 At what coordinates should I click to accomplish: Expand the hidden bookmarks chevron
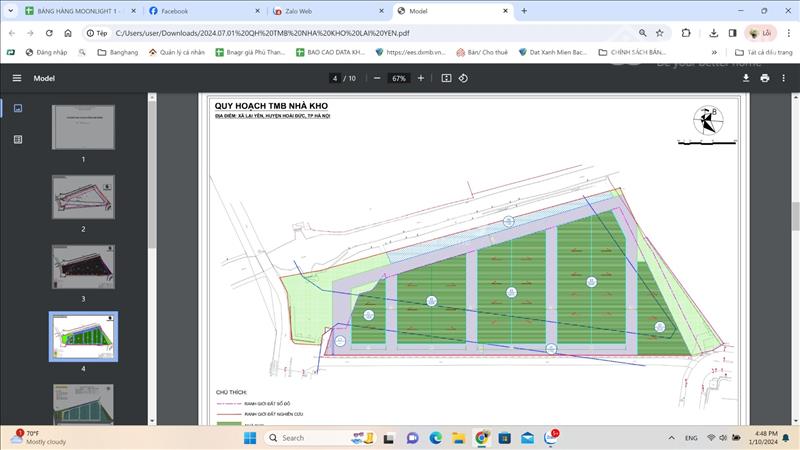[x=714, y=52]
